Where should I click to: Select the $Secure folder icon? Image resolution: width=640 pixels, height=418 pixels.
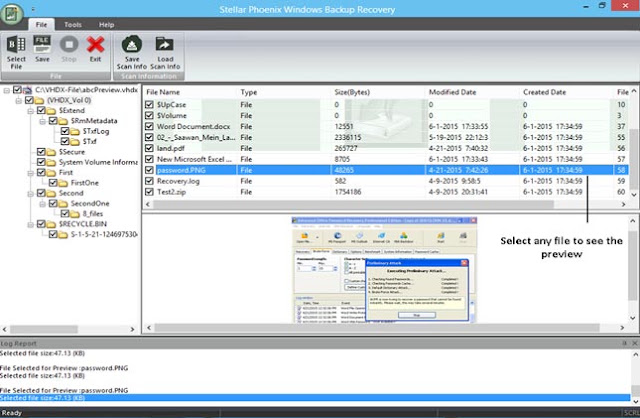(x=51, y=152)
